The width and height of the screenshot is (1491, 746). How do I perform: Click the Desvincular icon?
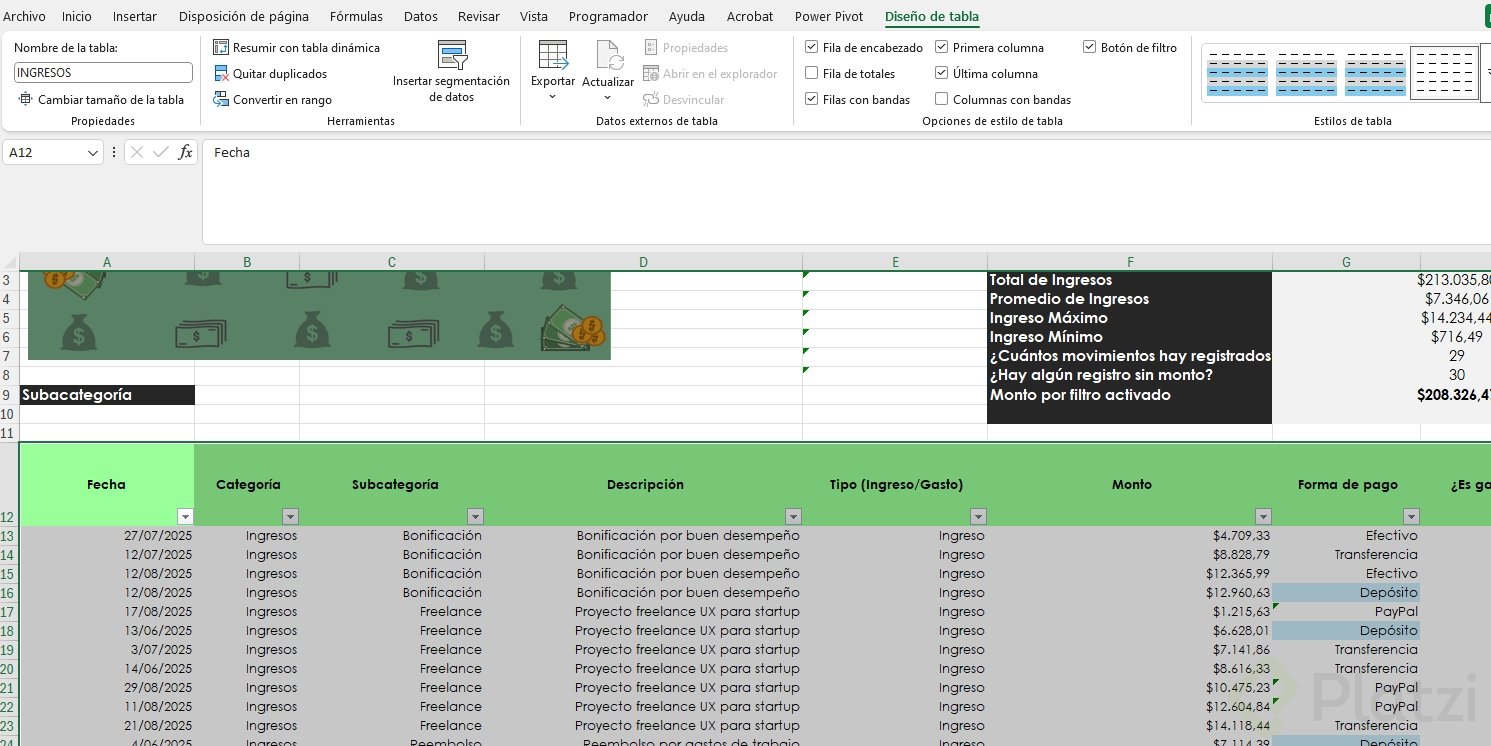[651, 99]
